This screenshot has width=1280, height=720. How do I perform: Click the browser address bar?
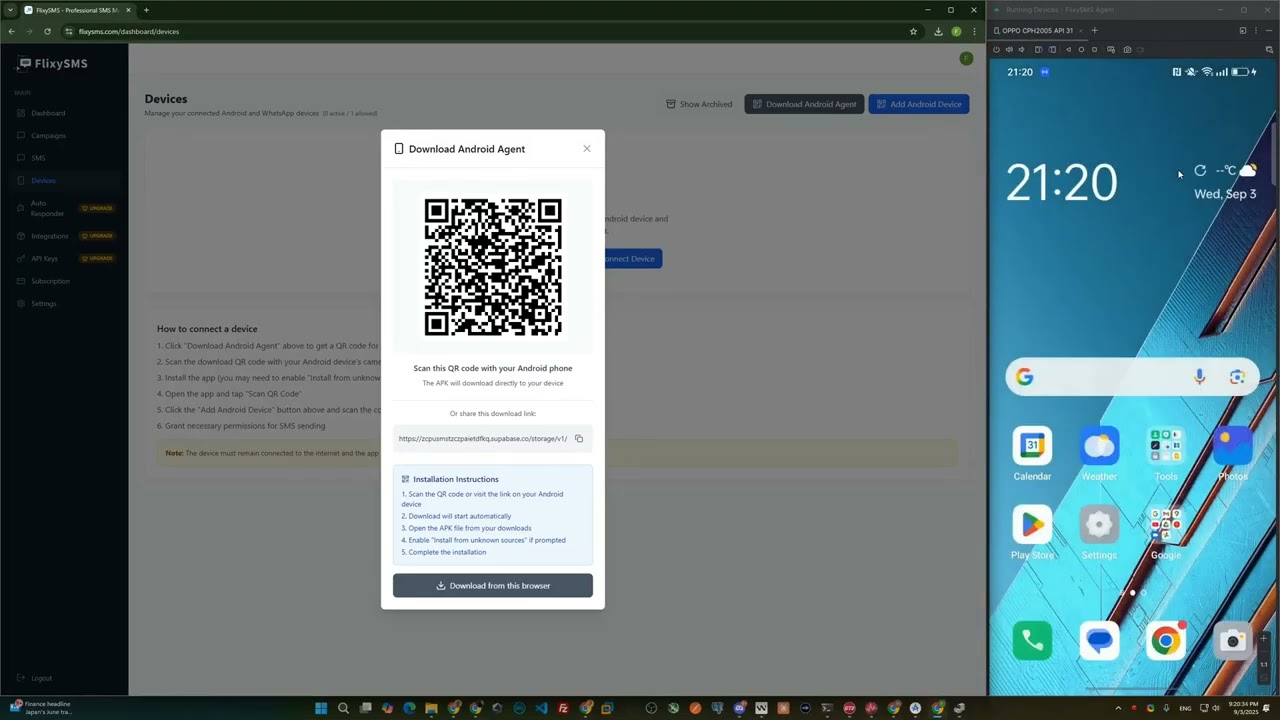point(490,31)
